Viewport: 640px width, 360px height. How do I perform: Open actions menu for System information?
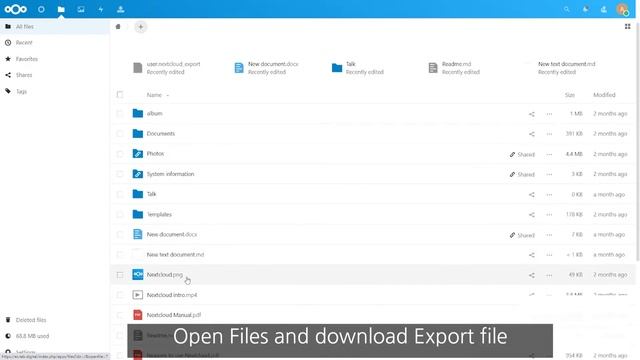coord(549,174)
